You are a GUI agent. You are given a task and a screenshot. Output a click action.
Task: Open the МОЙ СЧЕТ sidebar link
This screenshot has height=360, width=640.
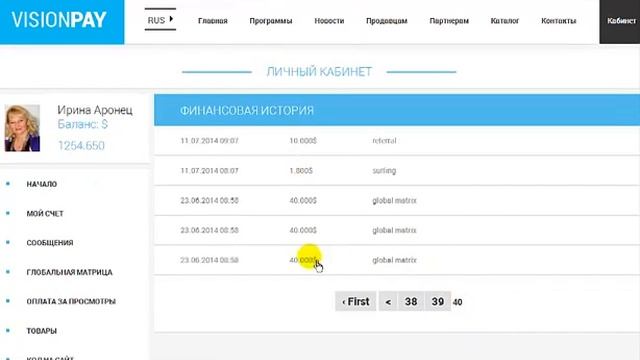tap(45, 214)
